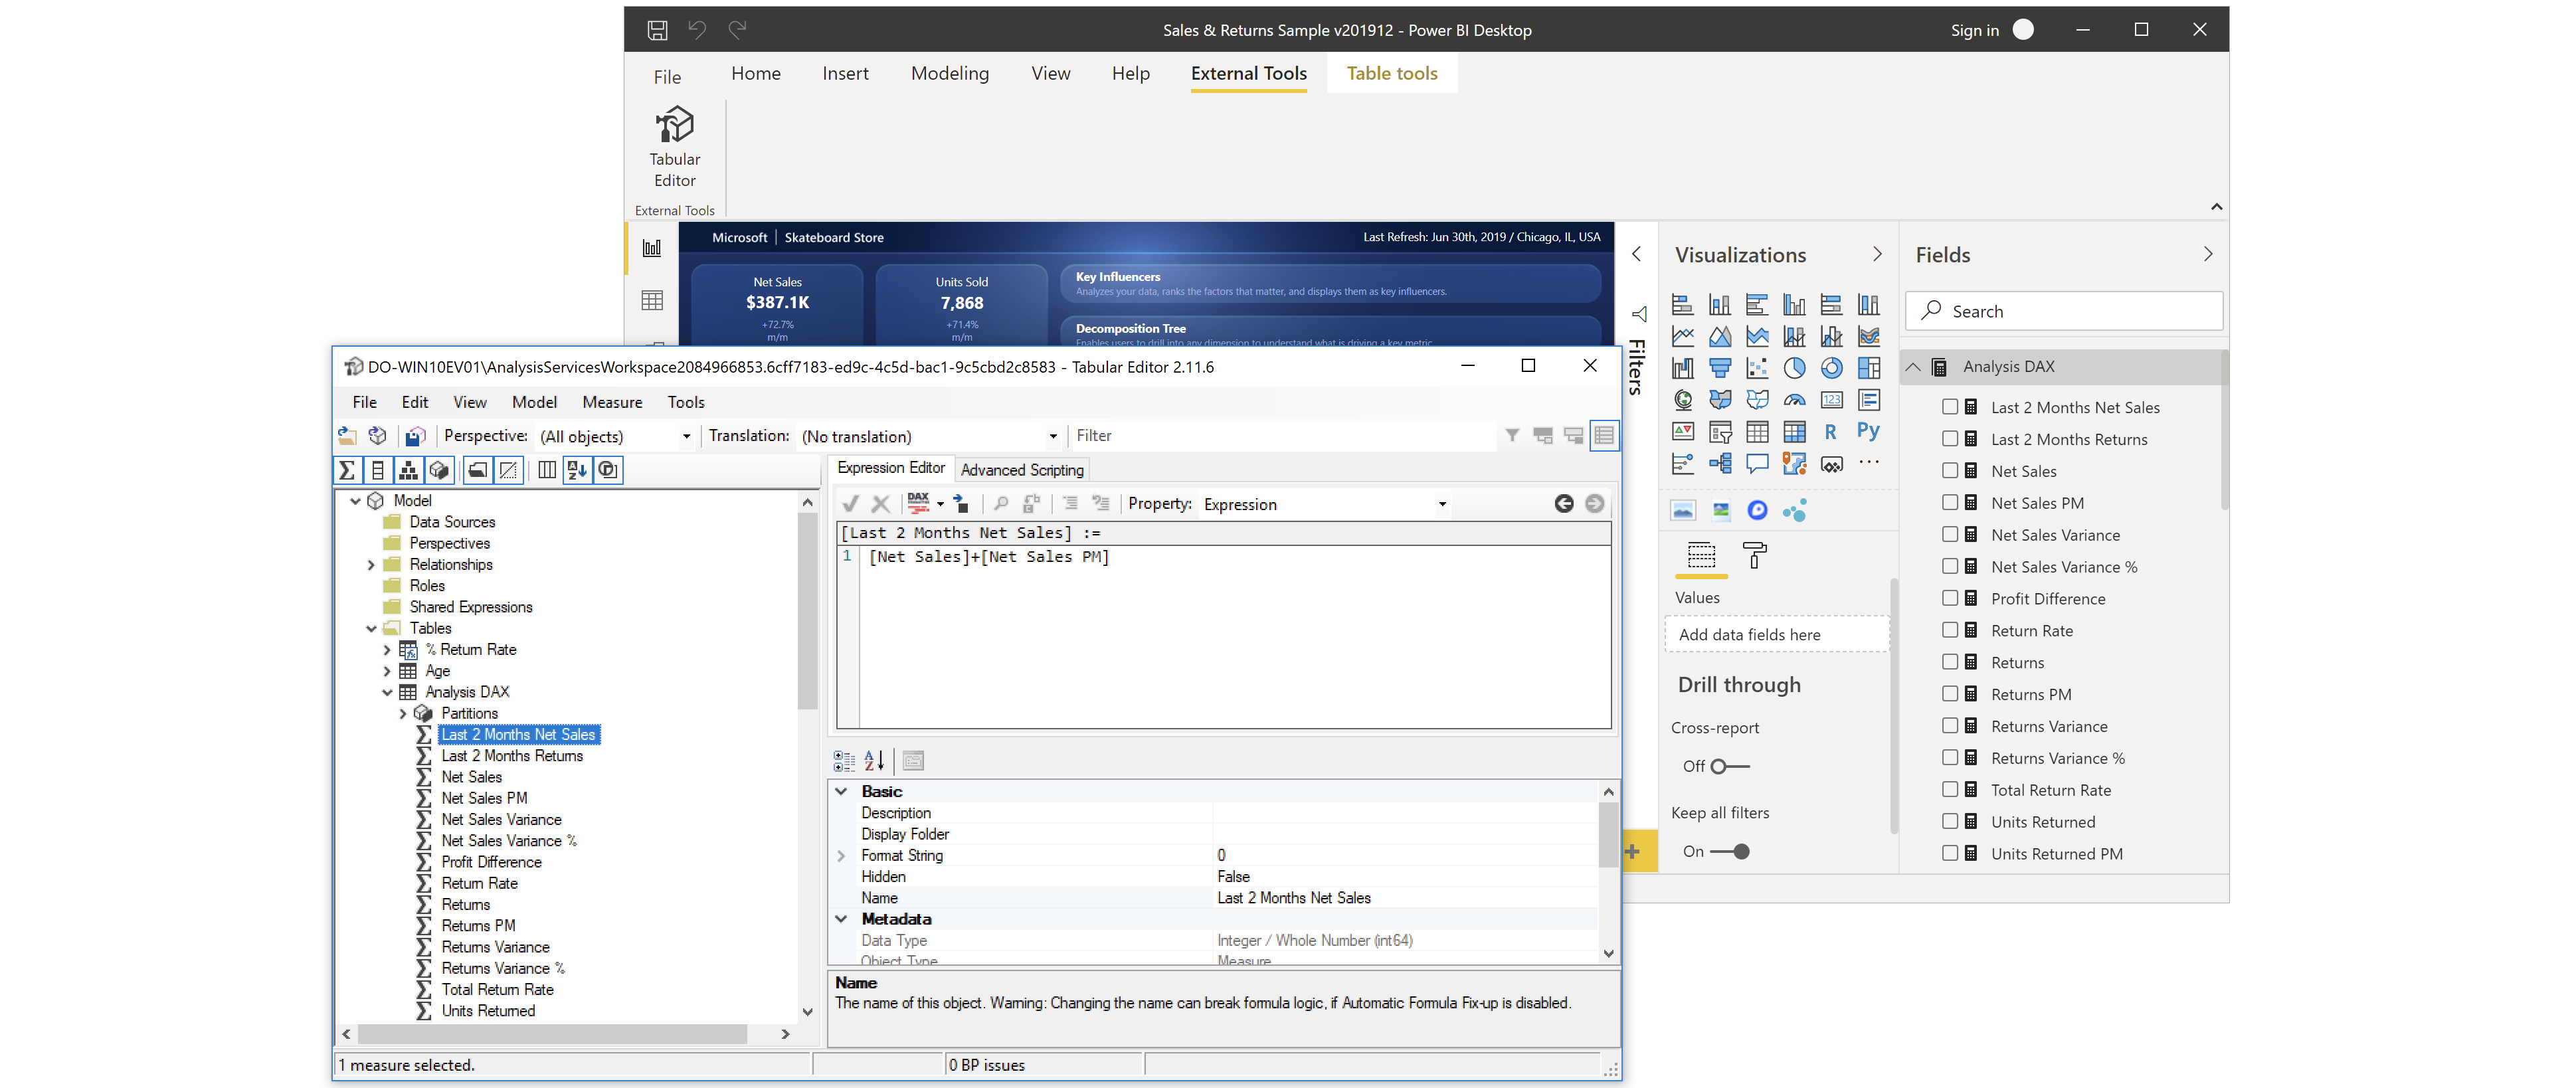2576x1088 pixels.
Task: Switch to the Advanced Scripting tab
Action: (x=1021, y=469)
